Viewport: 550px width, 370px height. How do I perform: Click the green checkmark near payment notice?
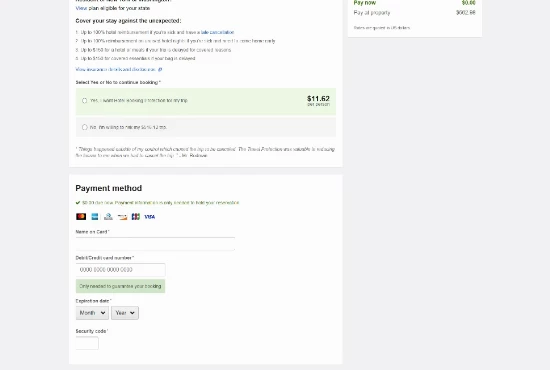78,203
